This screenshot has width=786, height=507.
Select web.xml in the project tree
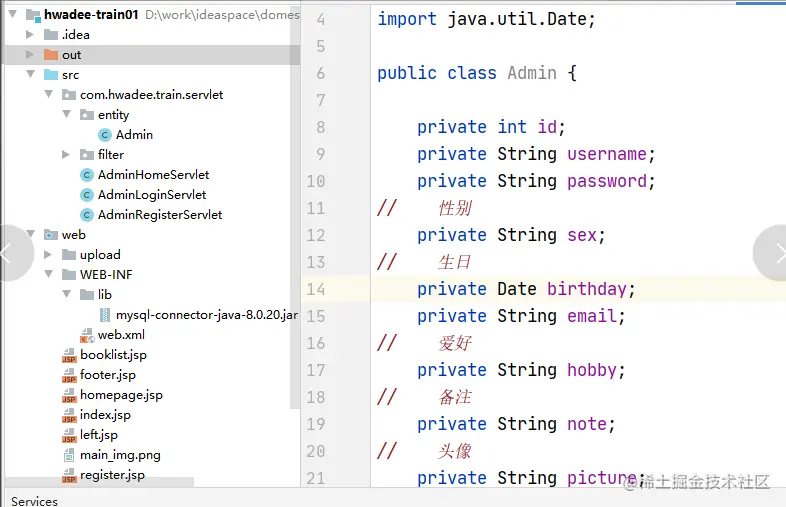(121, 334)
